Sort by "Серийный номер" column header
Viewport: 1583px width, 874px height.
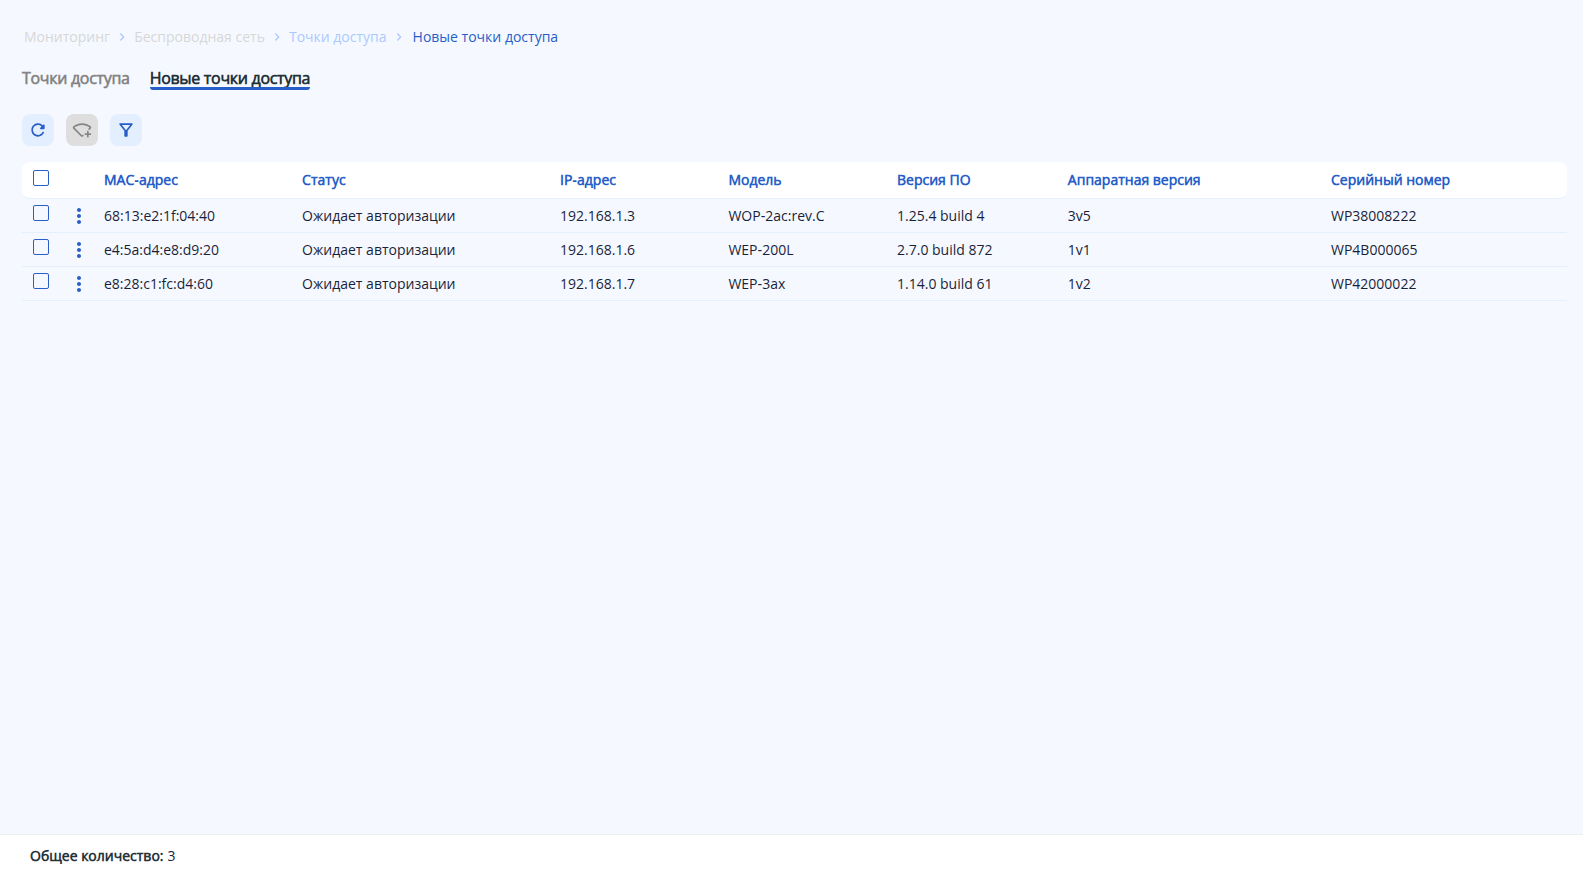pos(1390,180)
